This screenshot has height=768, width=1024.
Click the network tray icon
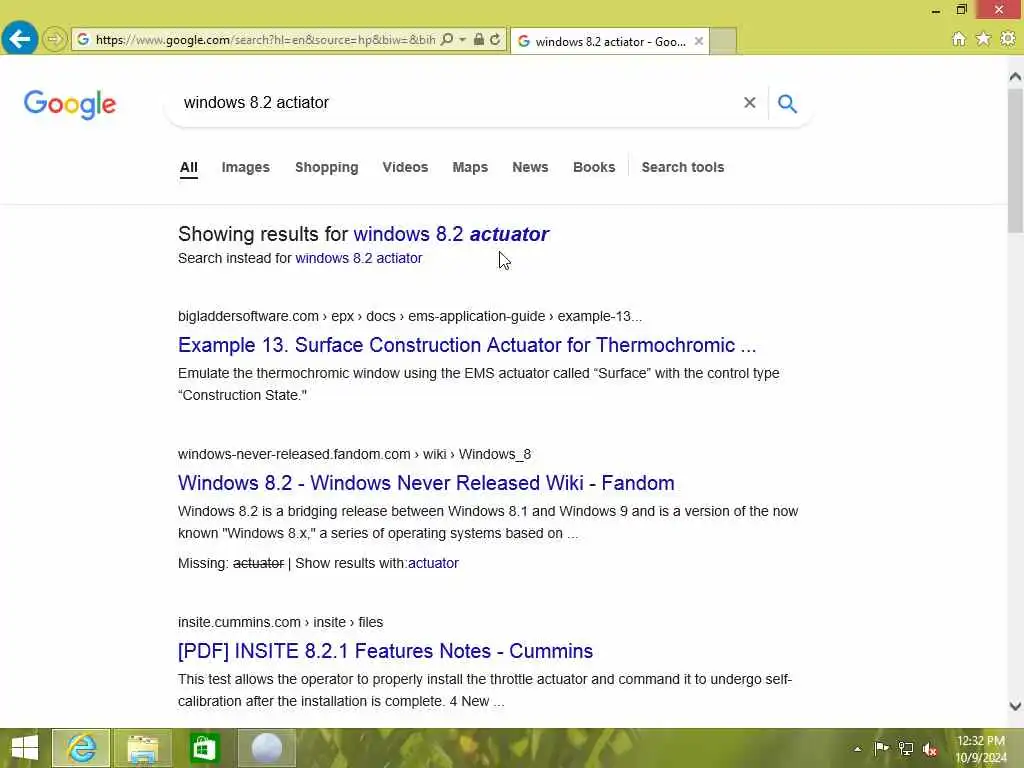pos(905,748)
